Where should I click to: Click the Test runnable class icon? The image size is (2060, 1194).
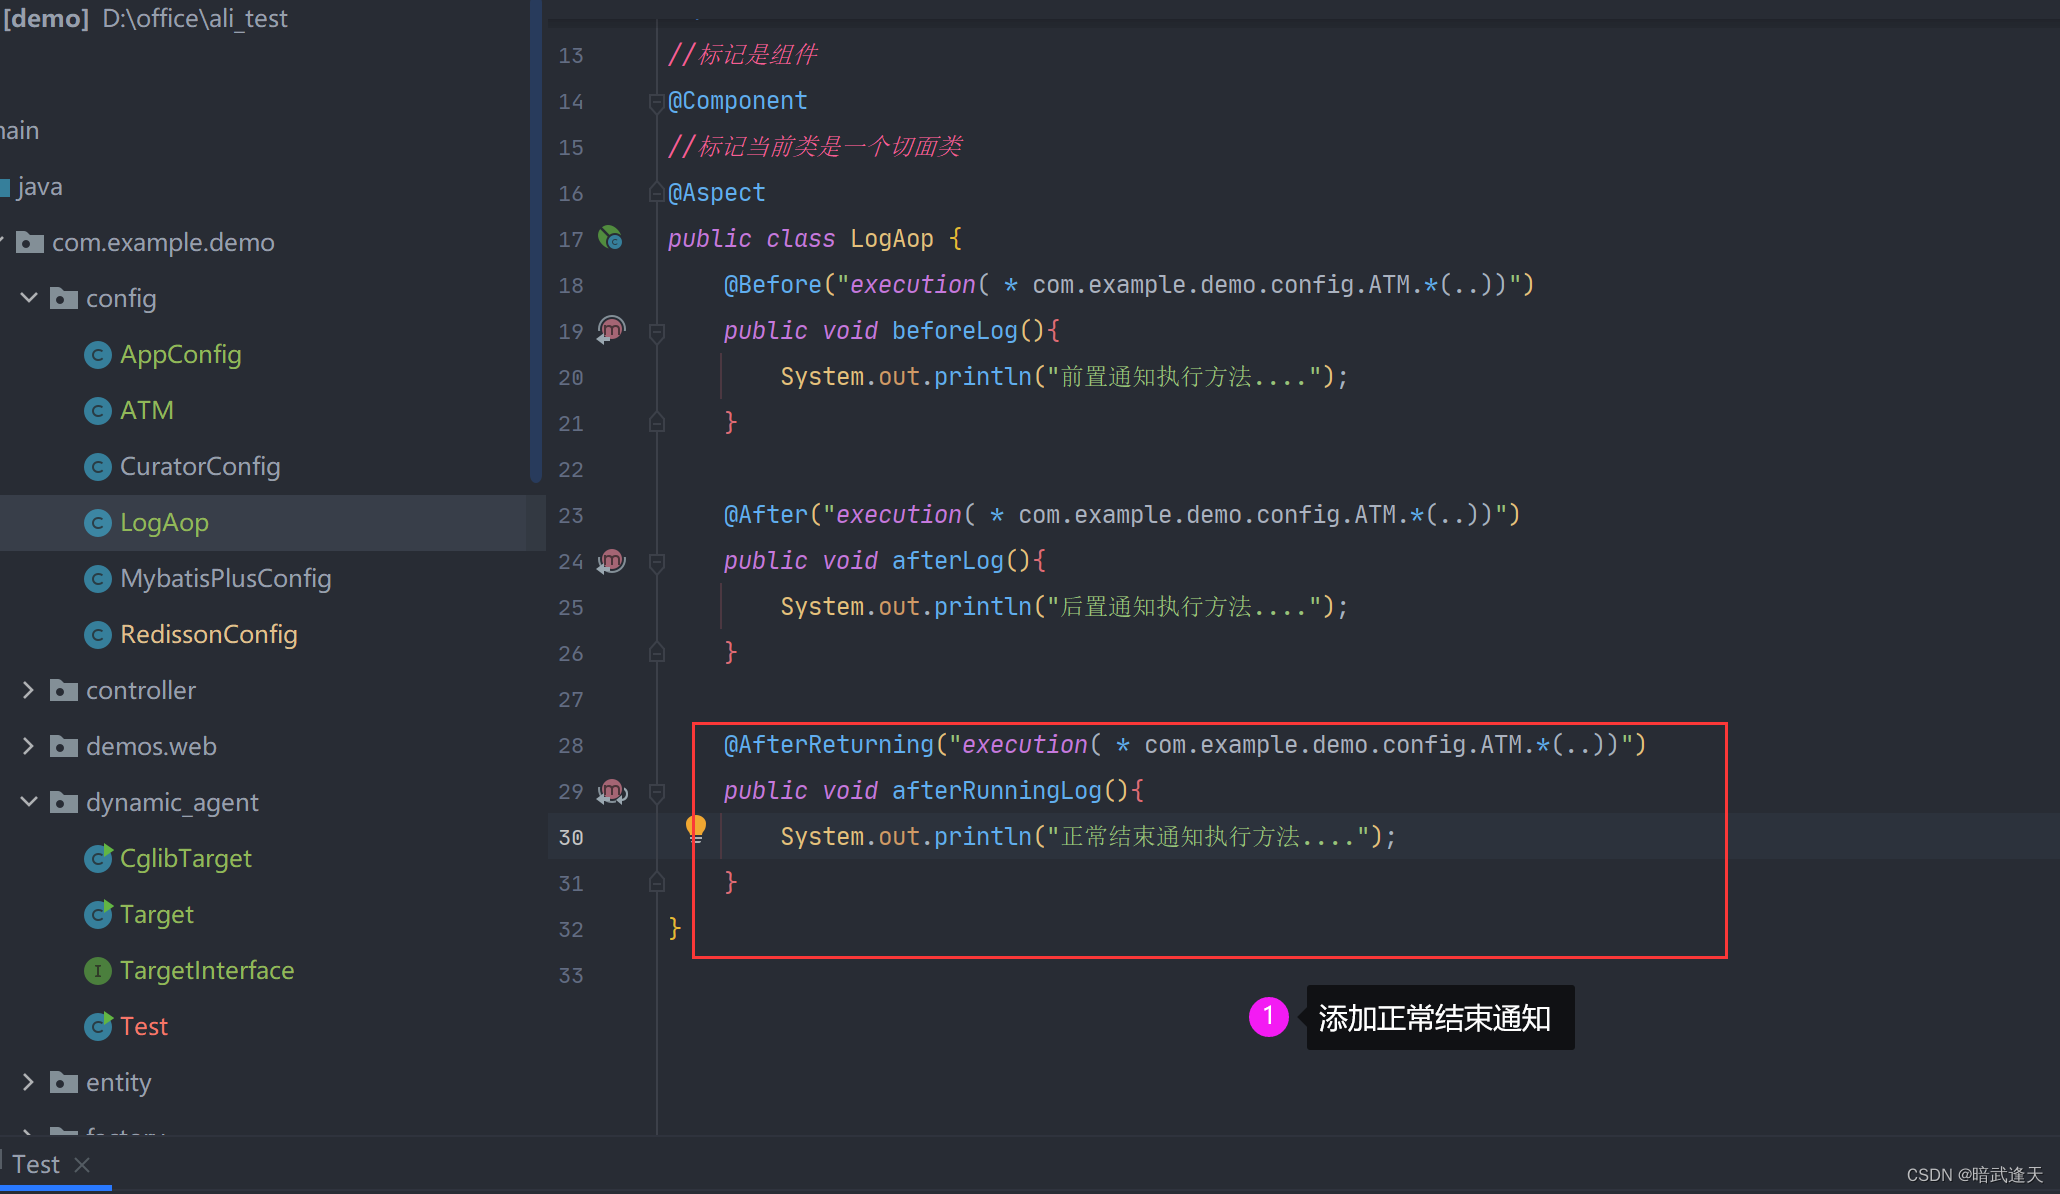97,1027
